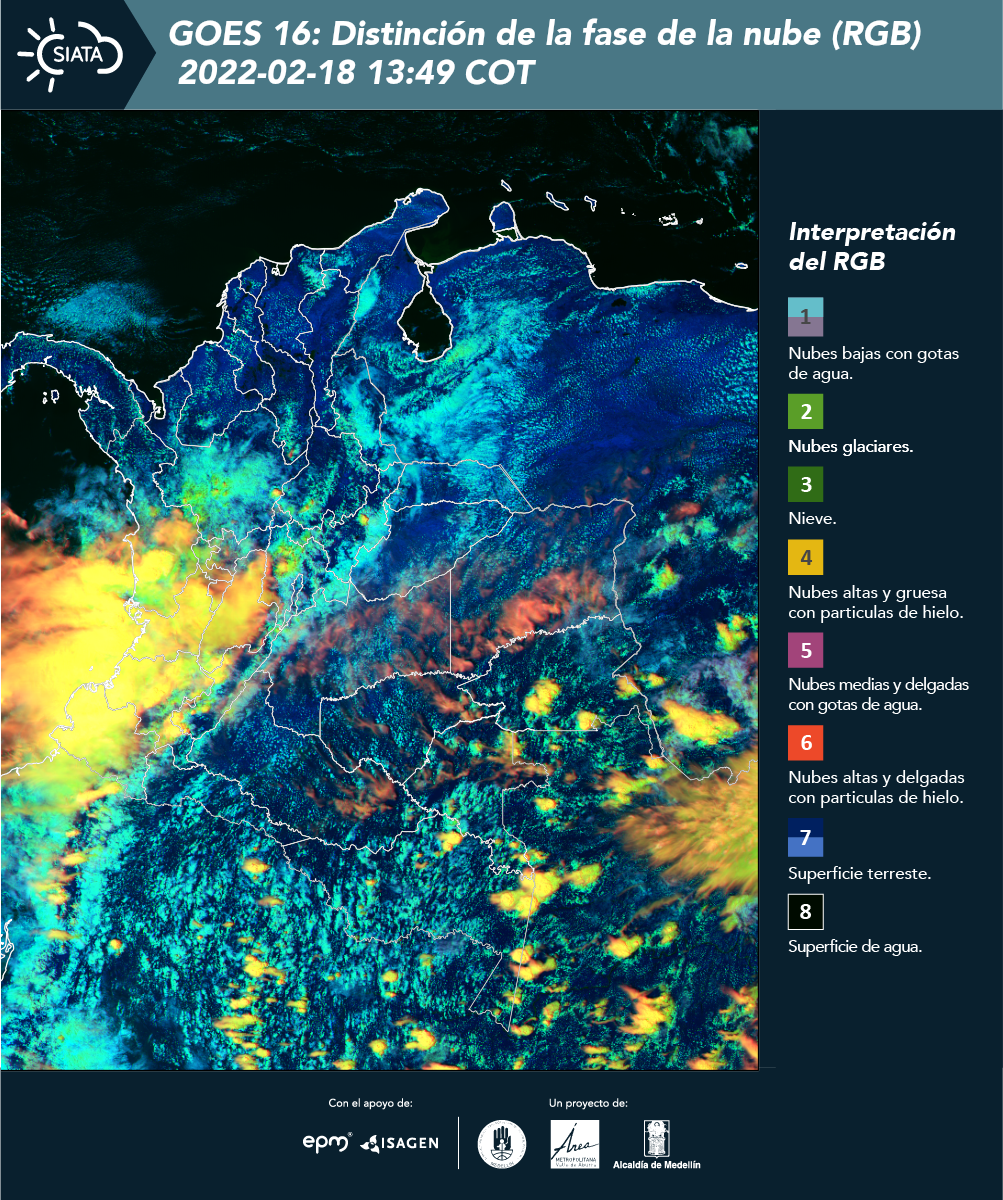Select the magenta swatch number 5
Viewport: 1003px width, 1200px height.
pyautogui.click(x=805, y=650)
